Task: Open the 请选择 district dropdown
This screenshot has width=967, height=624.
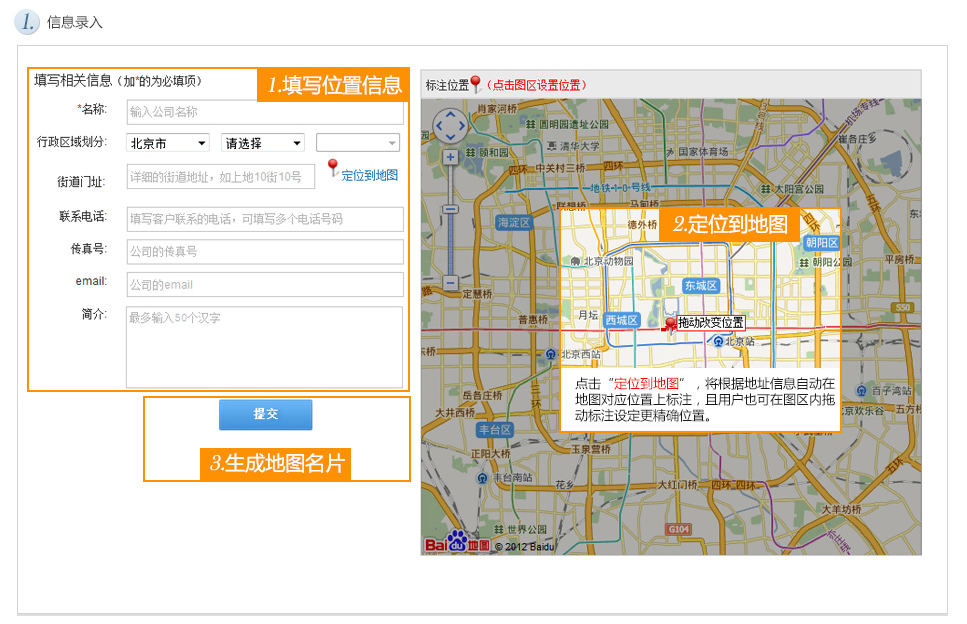Action: [x=263, y=143]
